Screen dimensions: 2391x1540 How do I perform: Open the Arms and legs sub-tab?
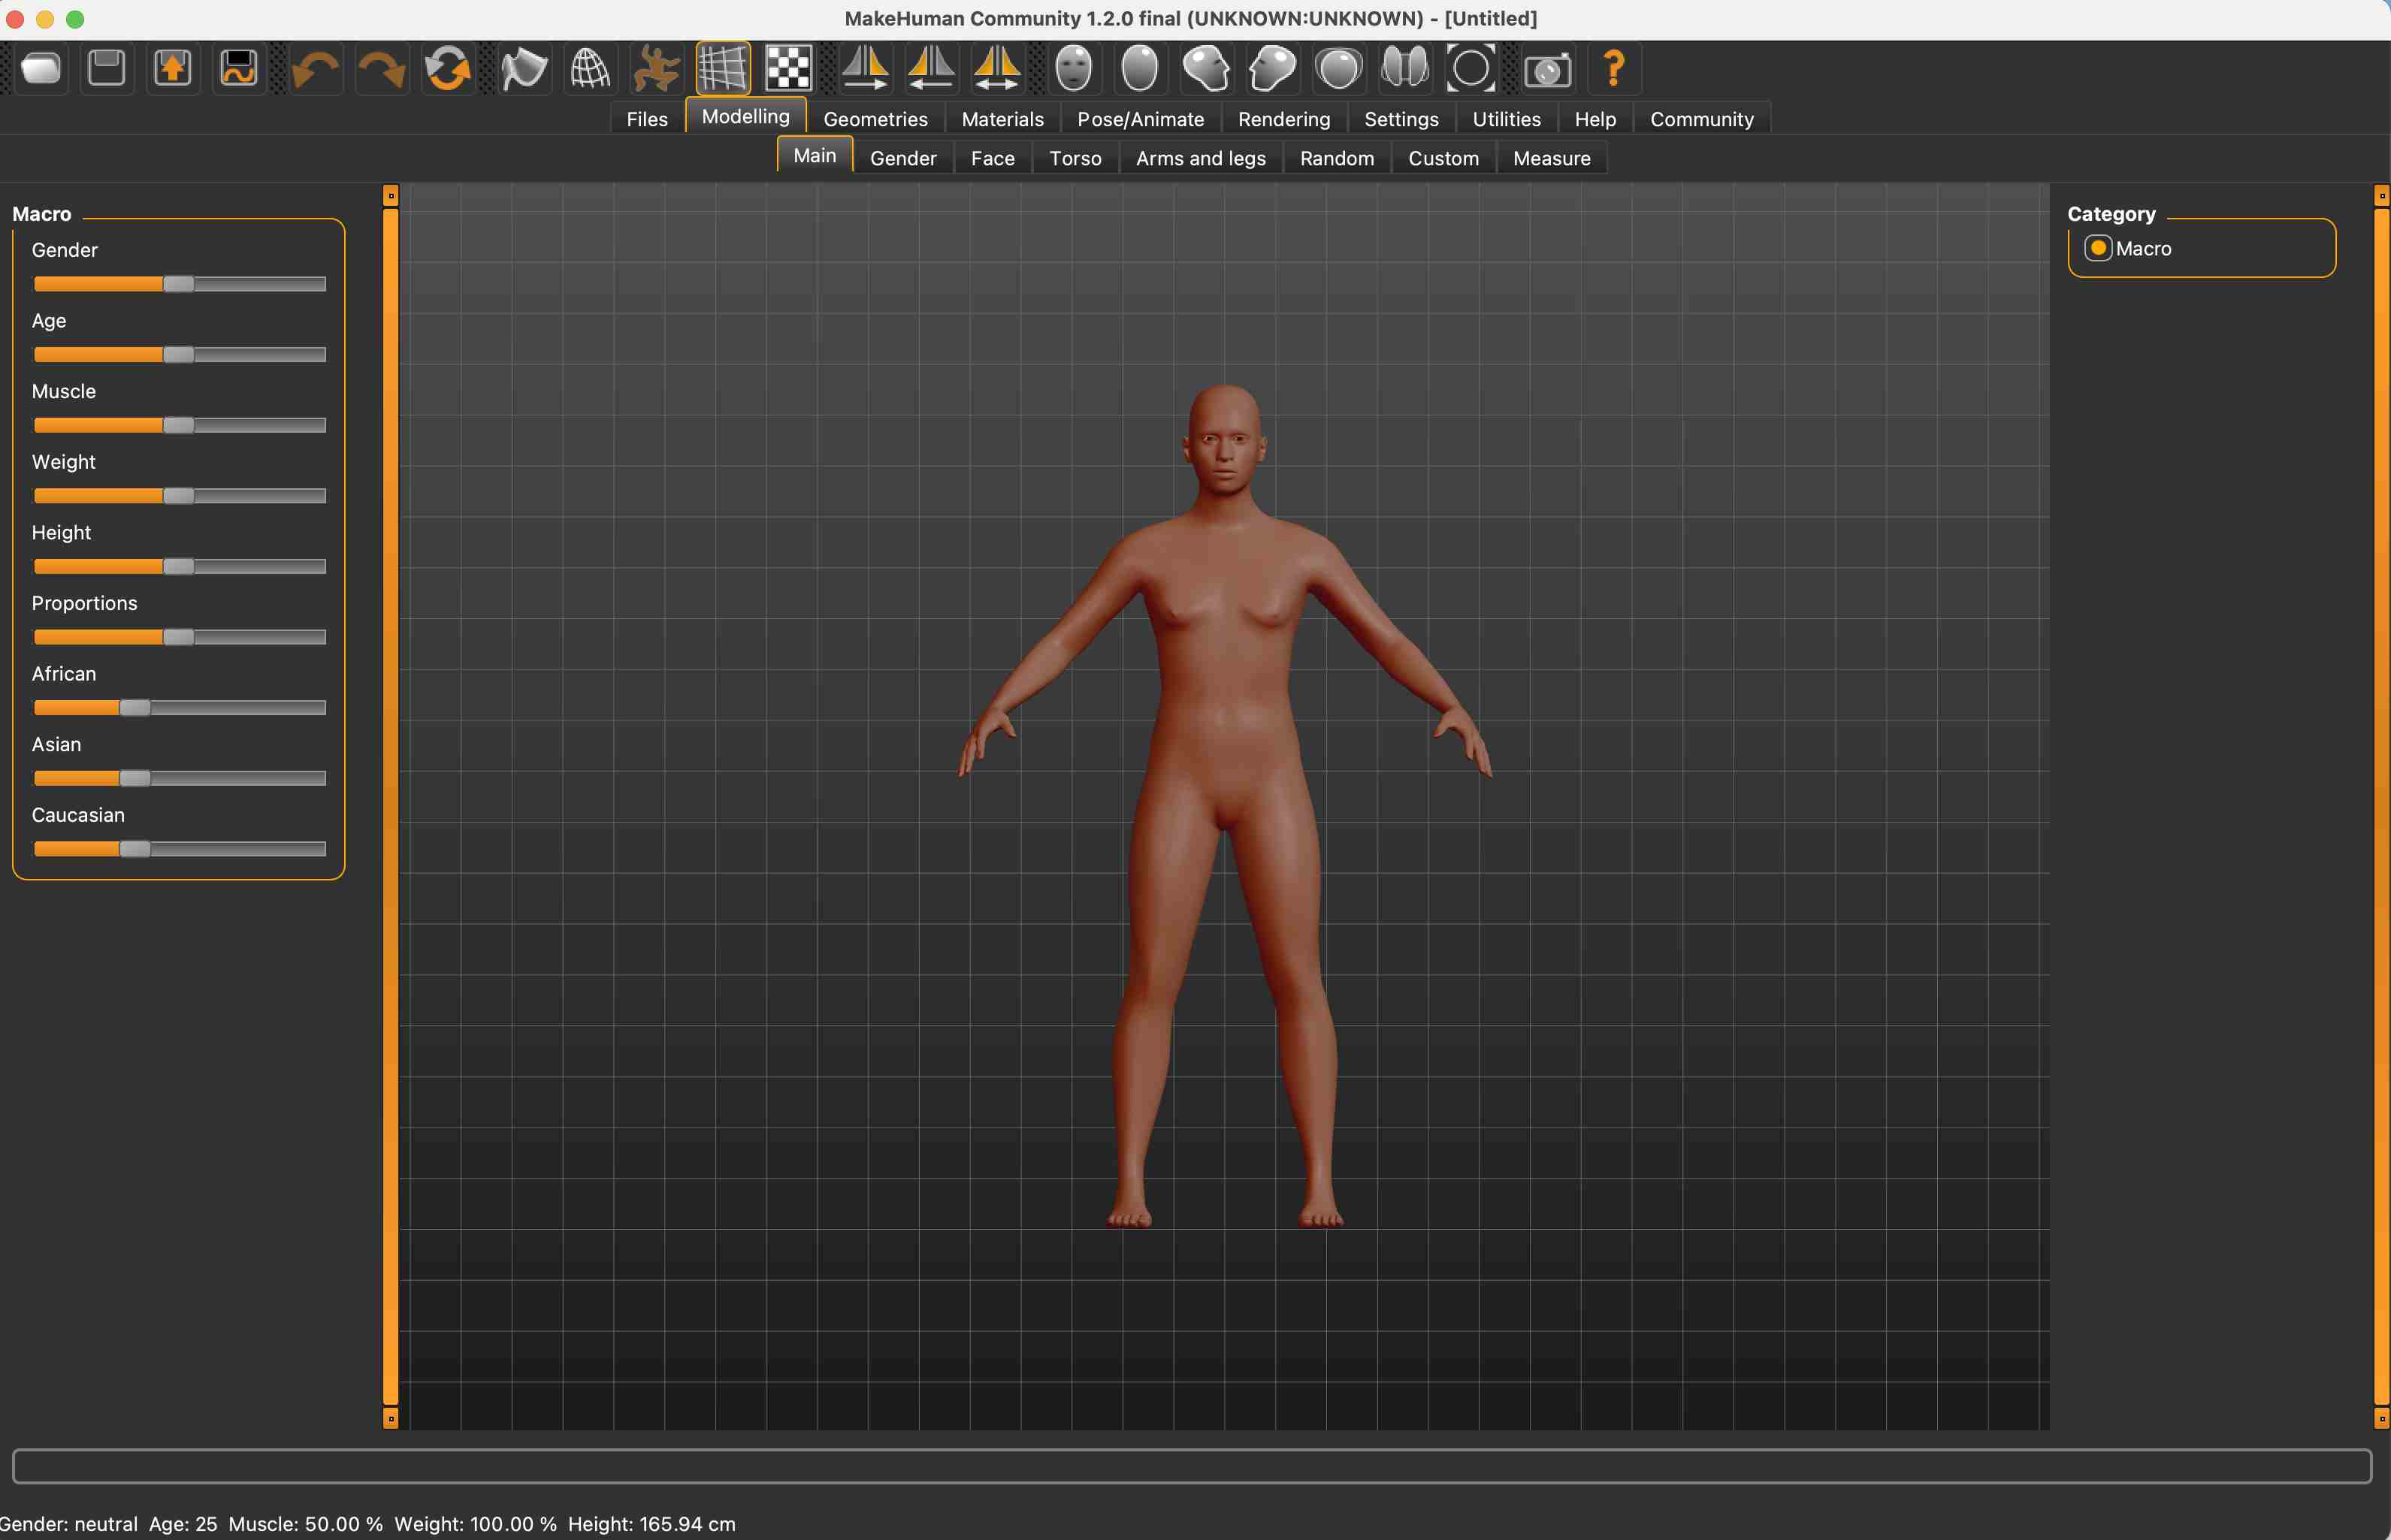point(1200,158)
